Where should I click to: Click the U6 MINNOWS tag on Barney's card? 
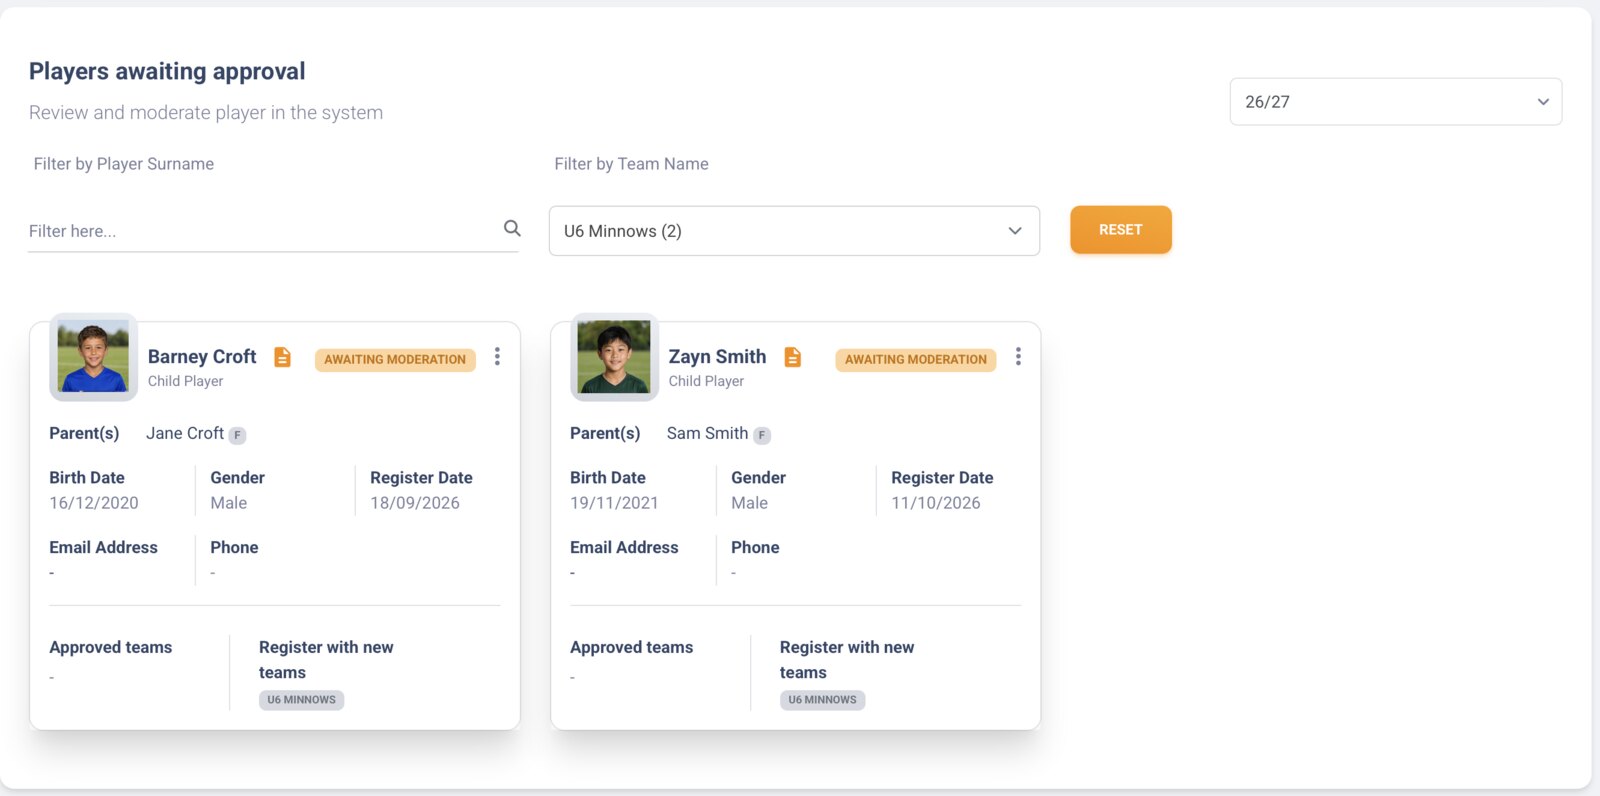point(301,700)
